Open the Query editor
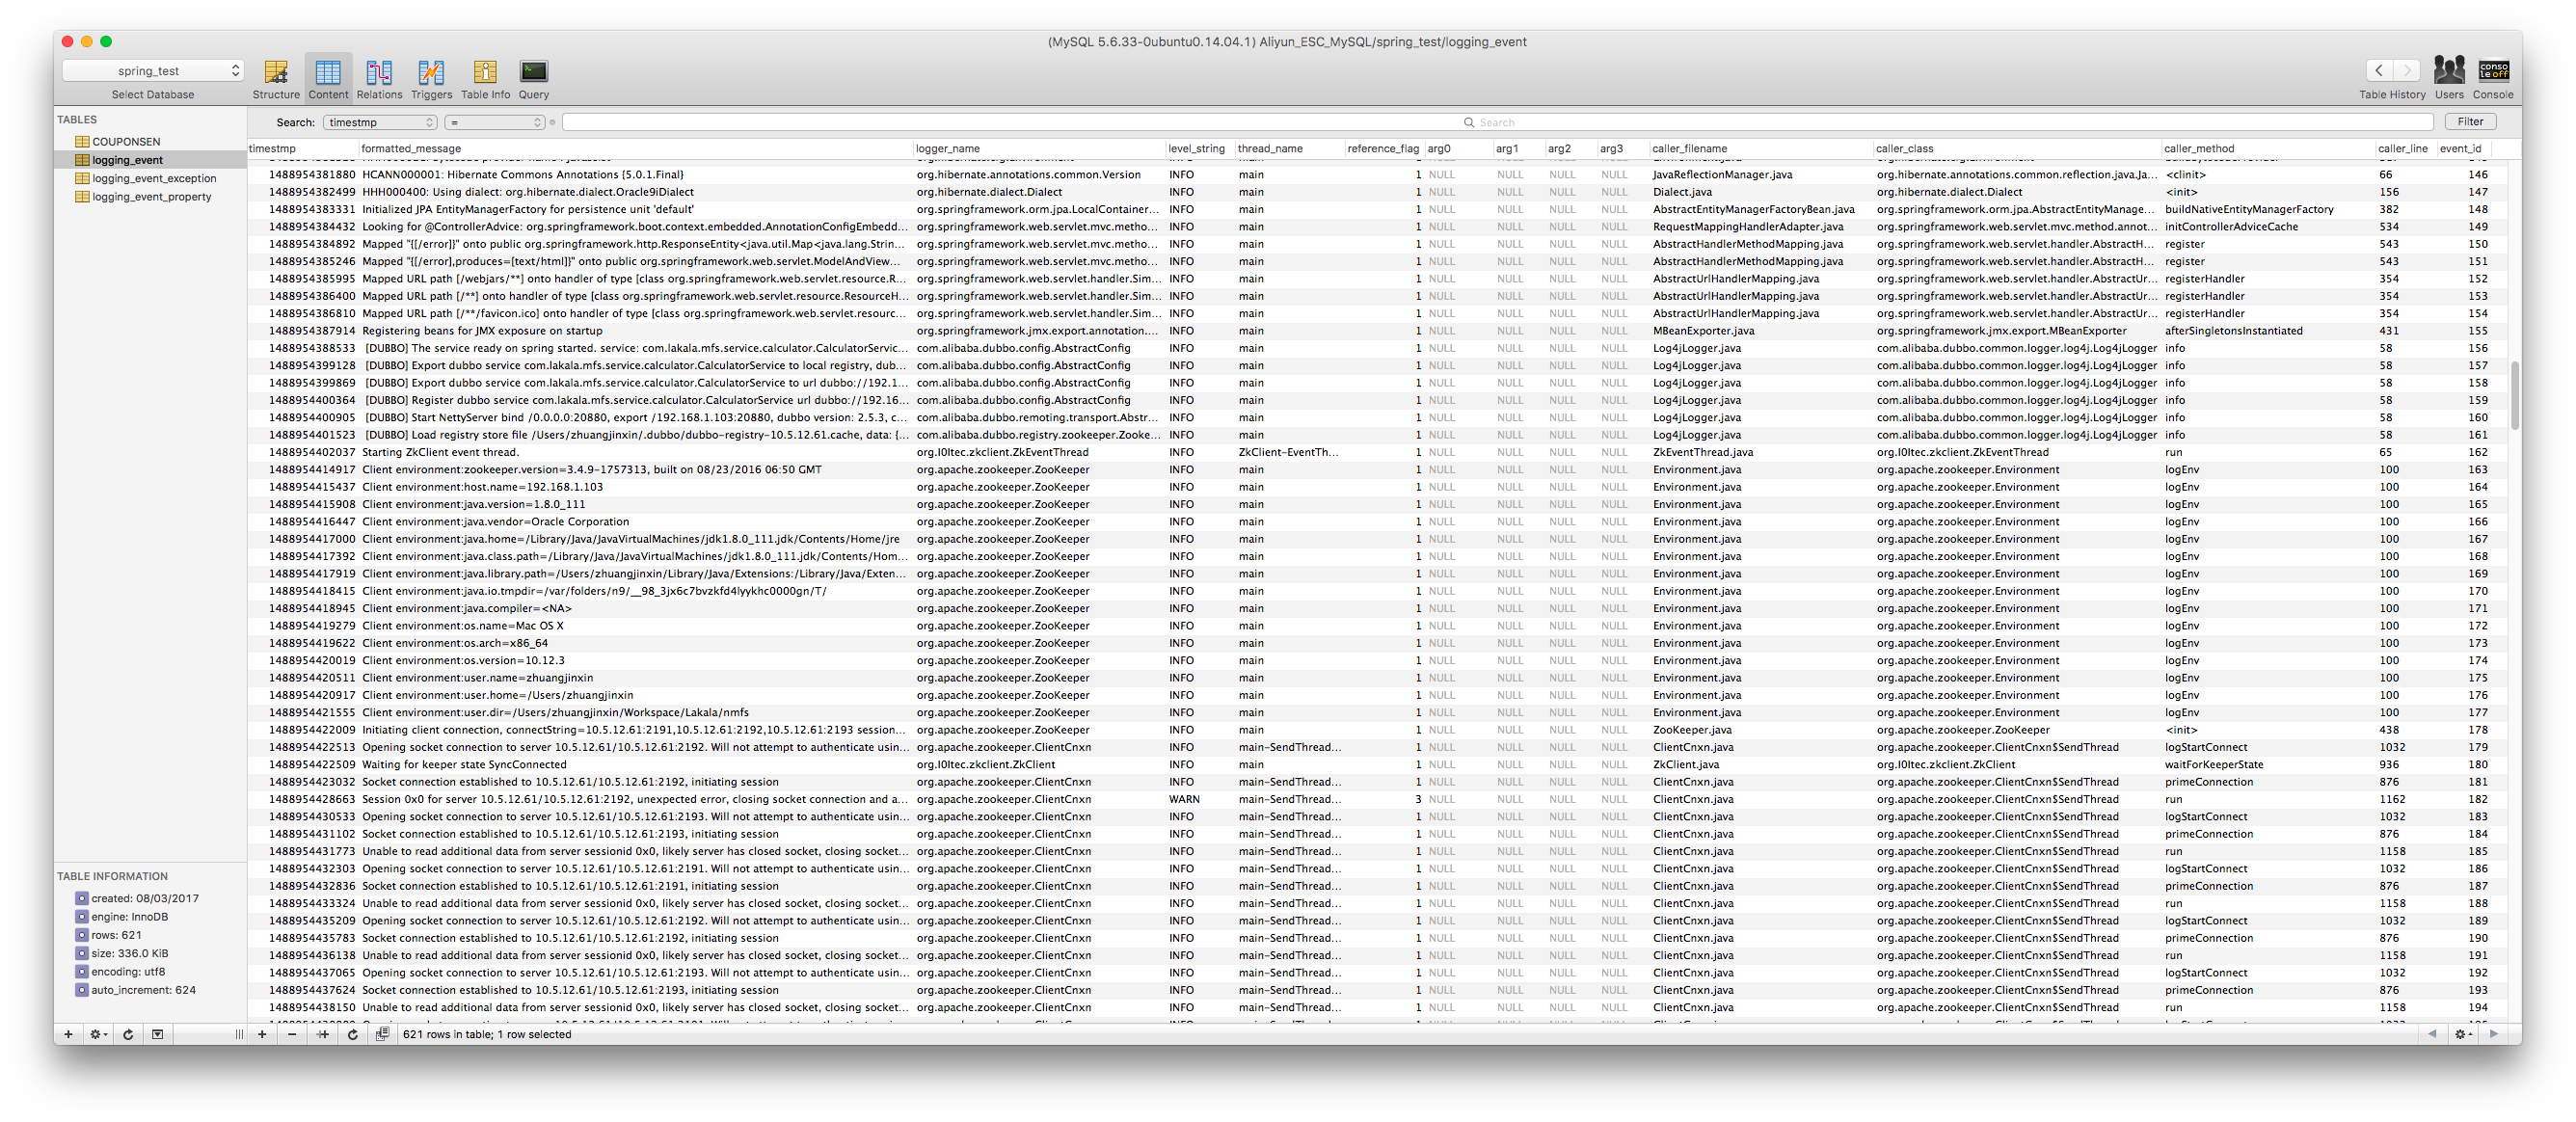2576x1122 pixels. click(533, 73)
